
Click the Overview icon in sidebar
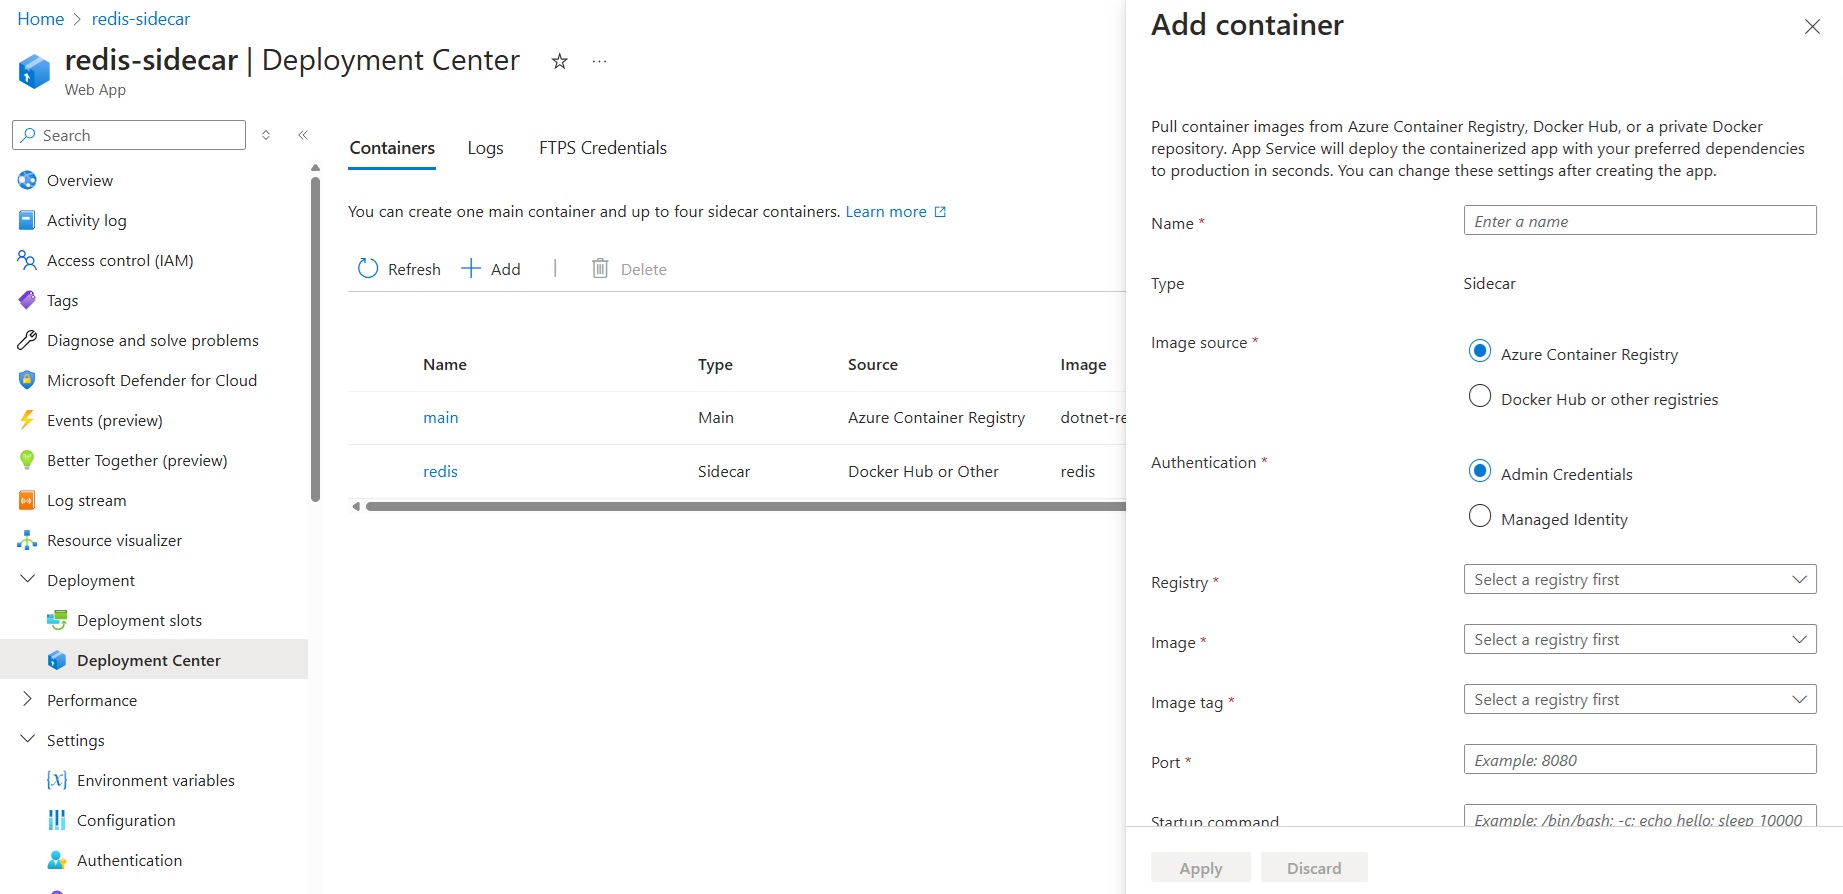(x=27, y=180)
